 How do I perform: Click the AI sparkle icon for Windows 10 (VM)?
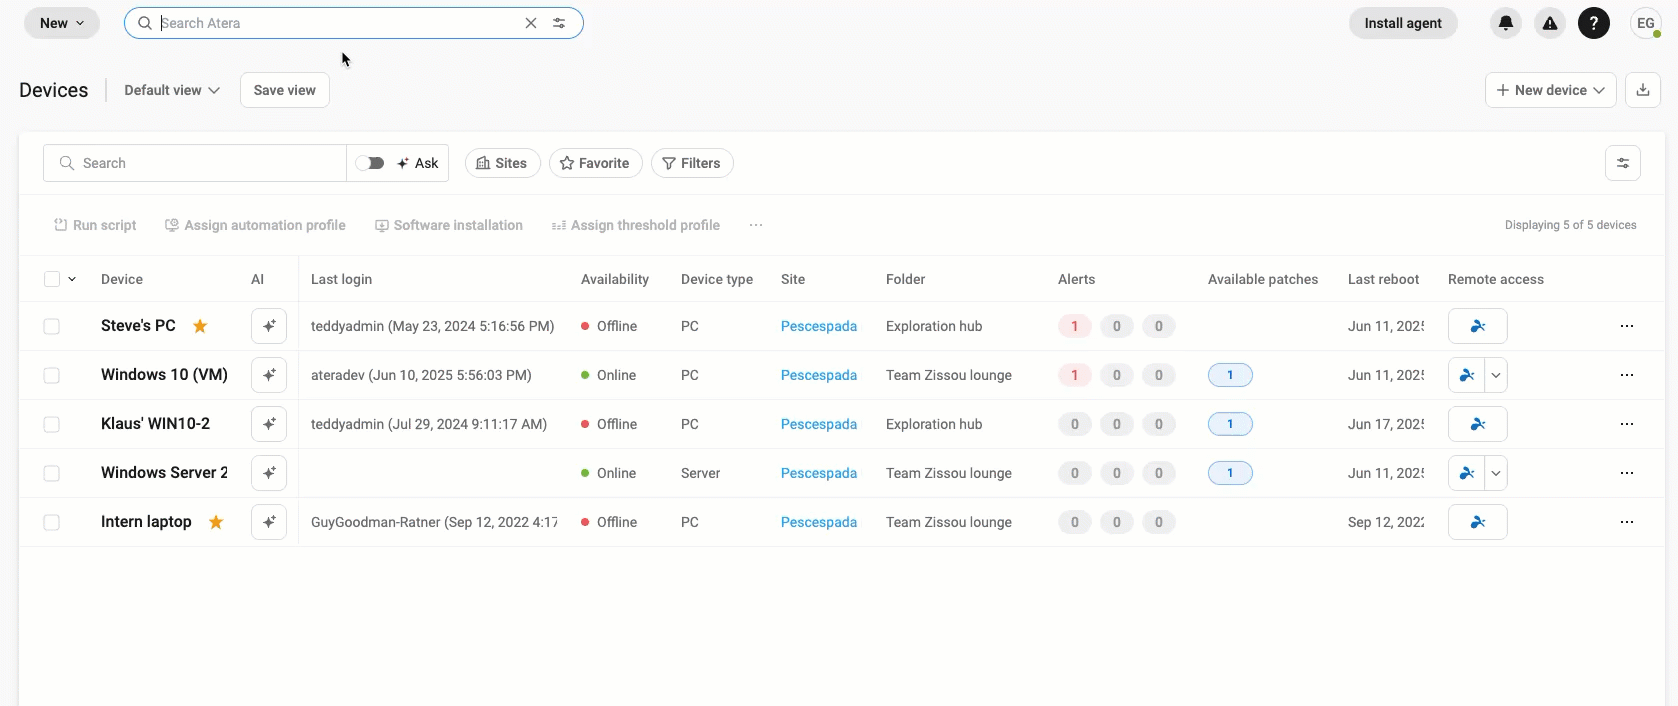(x=269, y=375)
